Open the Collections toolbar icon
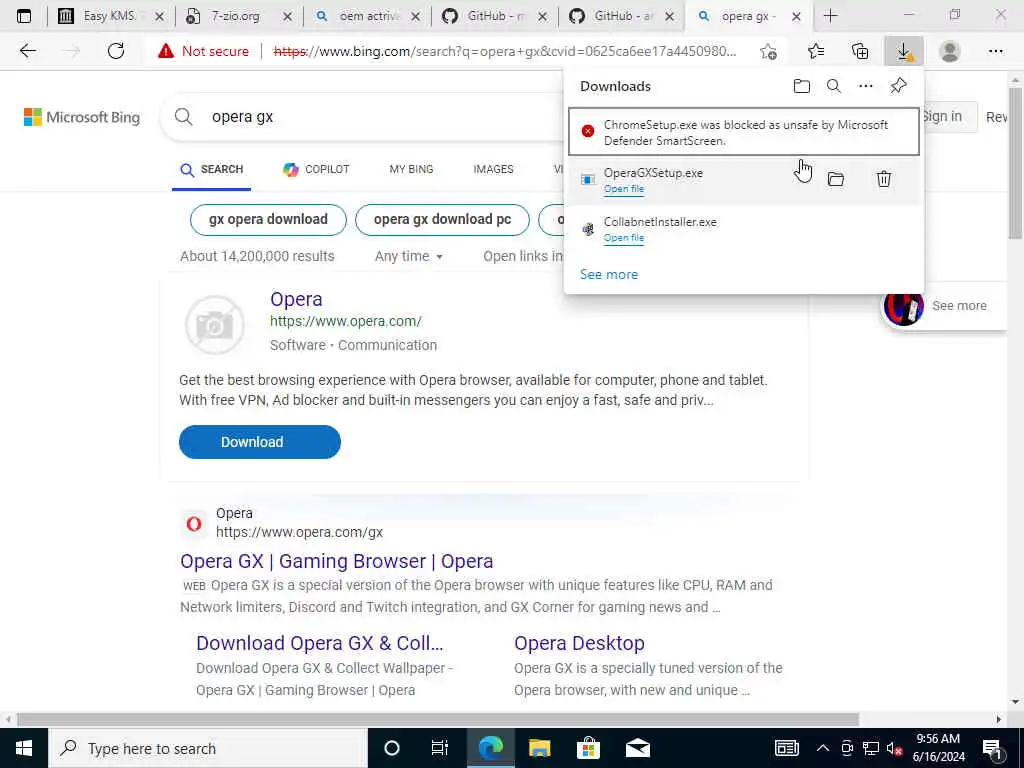 [860, 51]
